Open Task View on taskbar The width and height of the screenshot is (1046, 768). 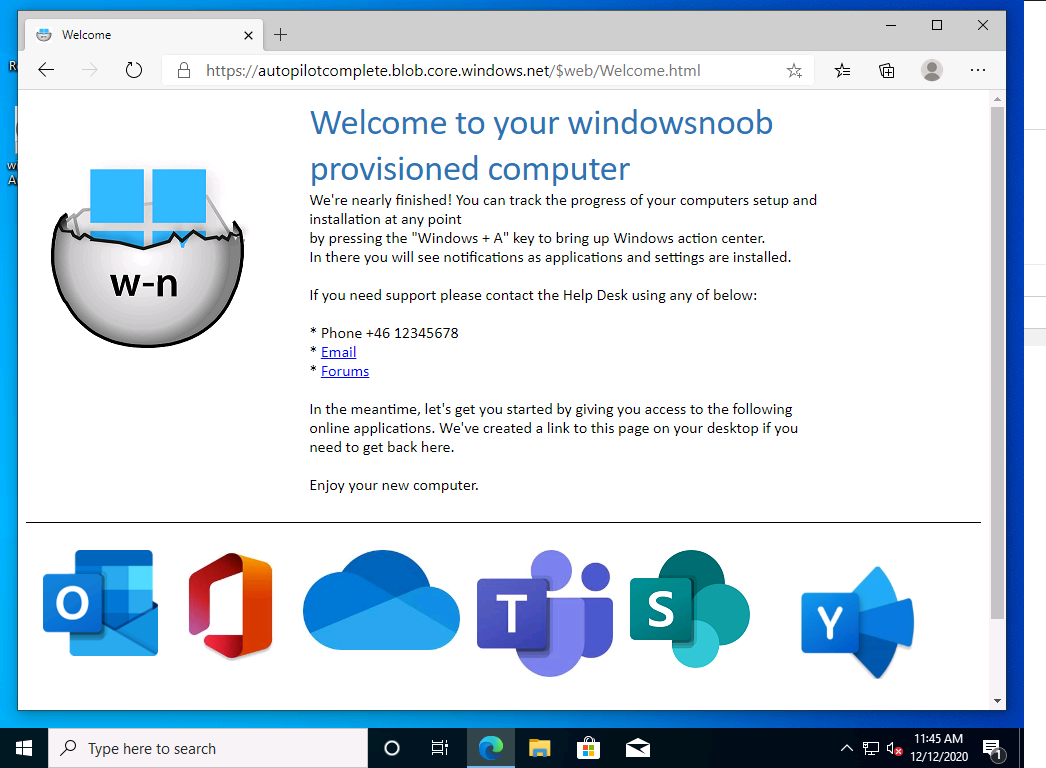tap(440, 749)
